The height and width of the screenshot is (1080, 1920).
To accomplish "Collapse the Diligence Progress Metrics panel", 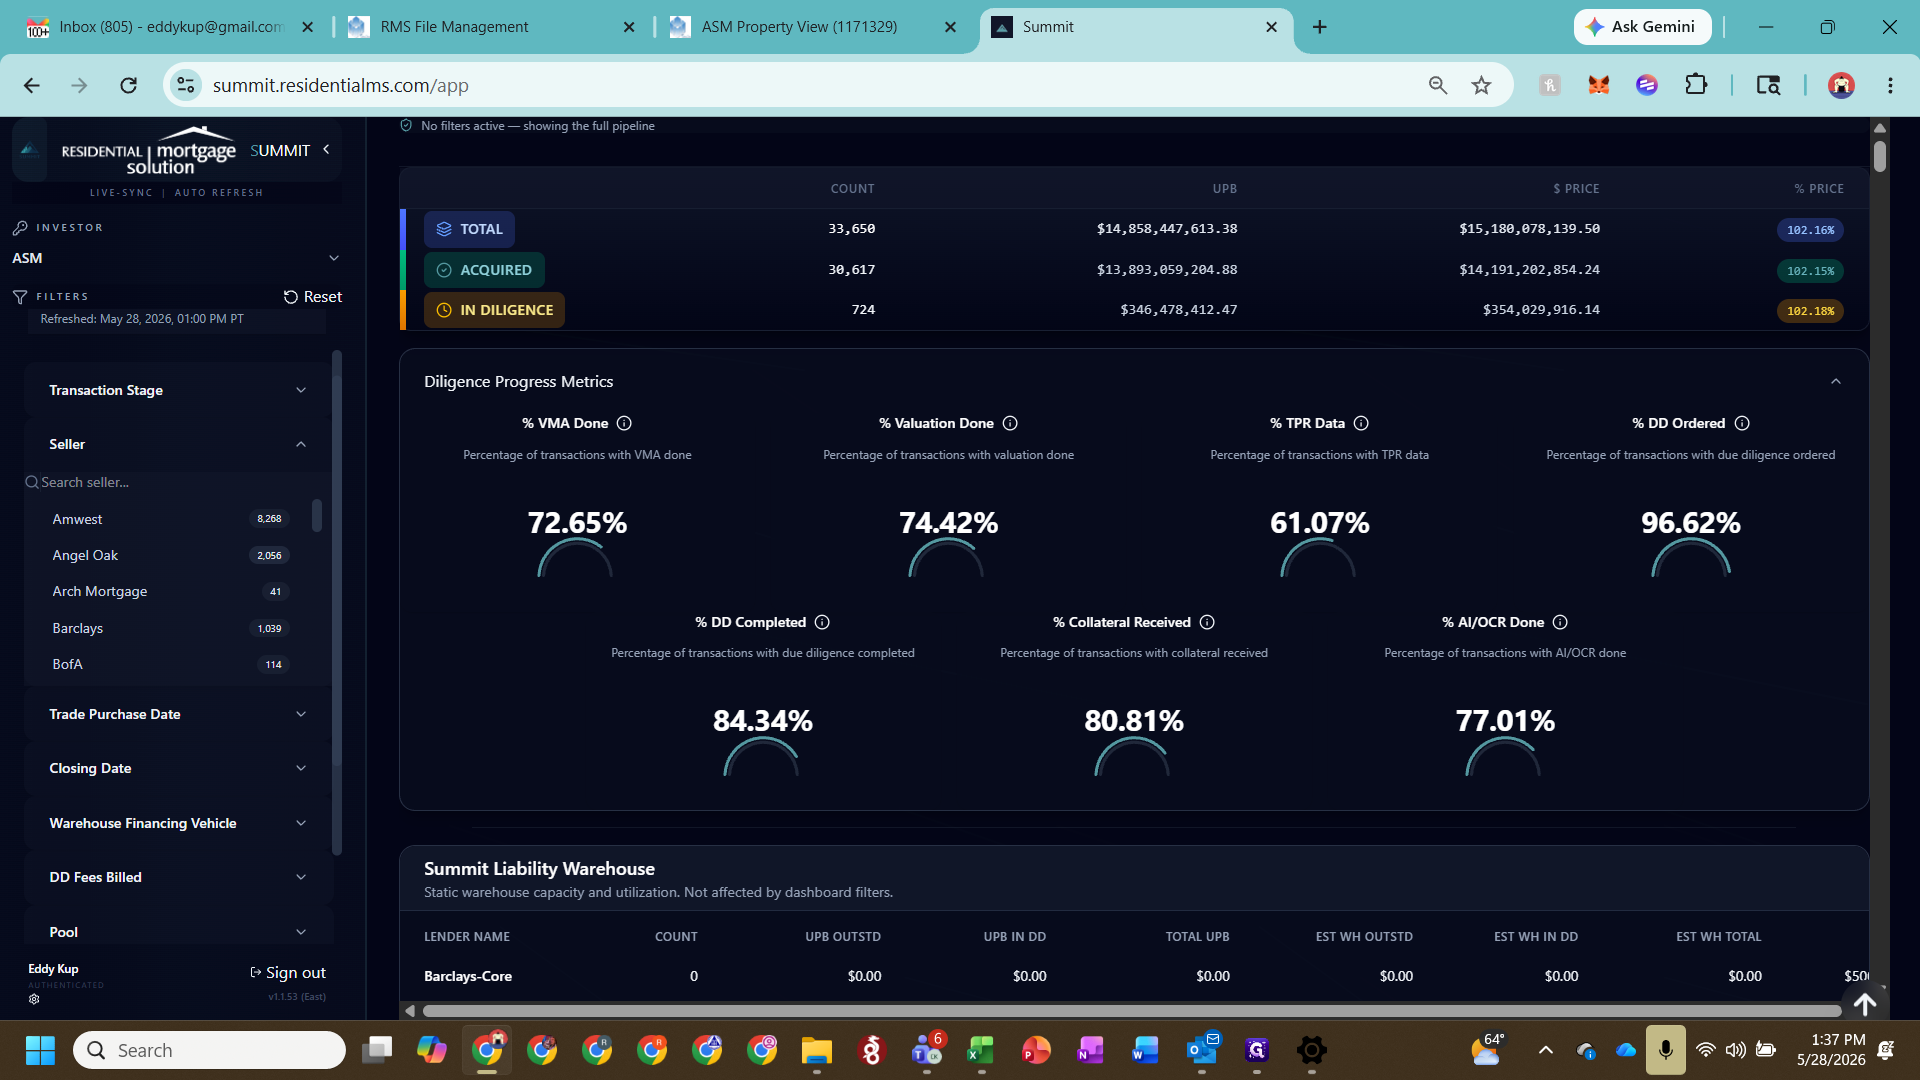I will pos(1835,381).
